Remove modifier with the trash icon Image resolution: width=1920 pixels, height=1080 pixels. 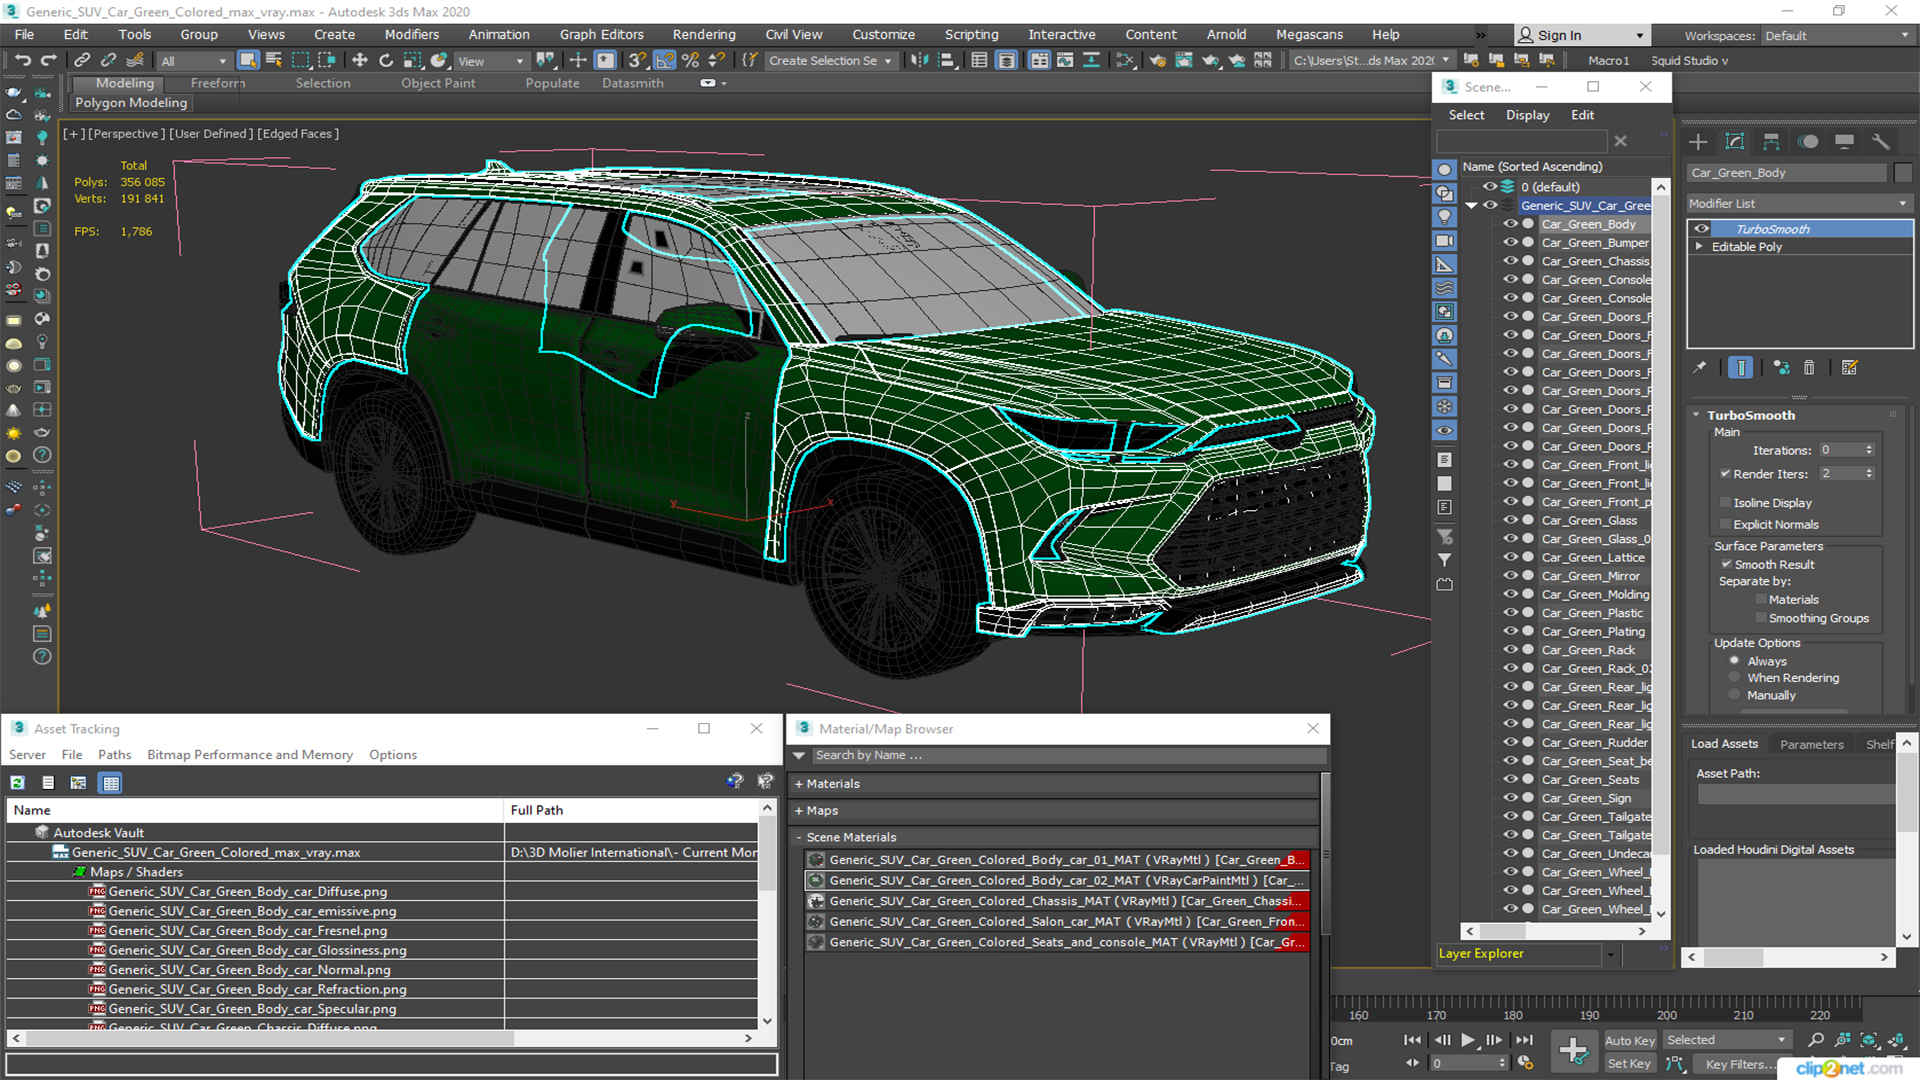(x=1809, y=368)
